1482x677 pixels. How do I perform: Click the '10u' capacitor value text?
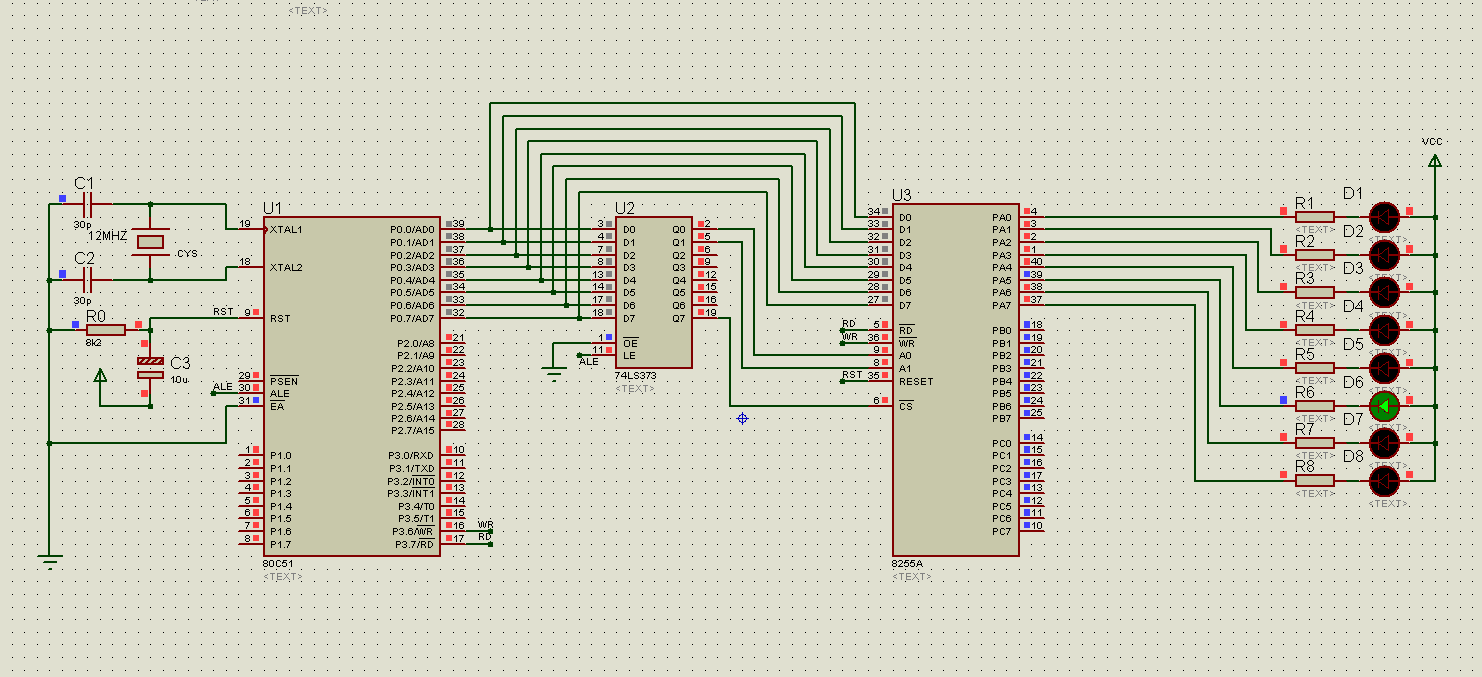coord(179,380)
